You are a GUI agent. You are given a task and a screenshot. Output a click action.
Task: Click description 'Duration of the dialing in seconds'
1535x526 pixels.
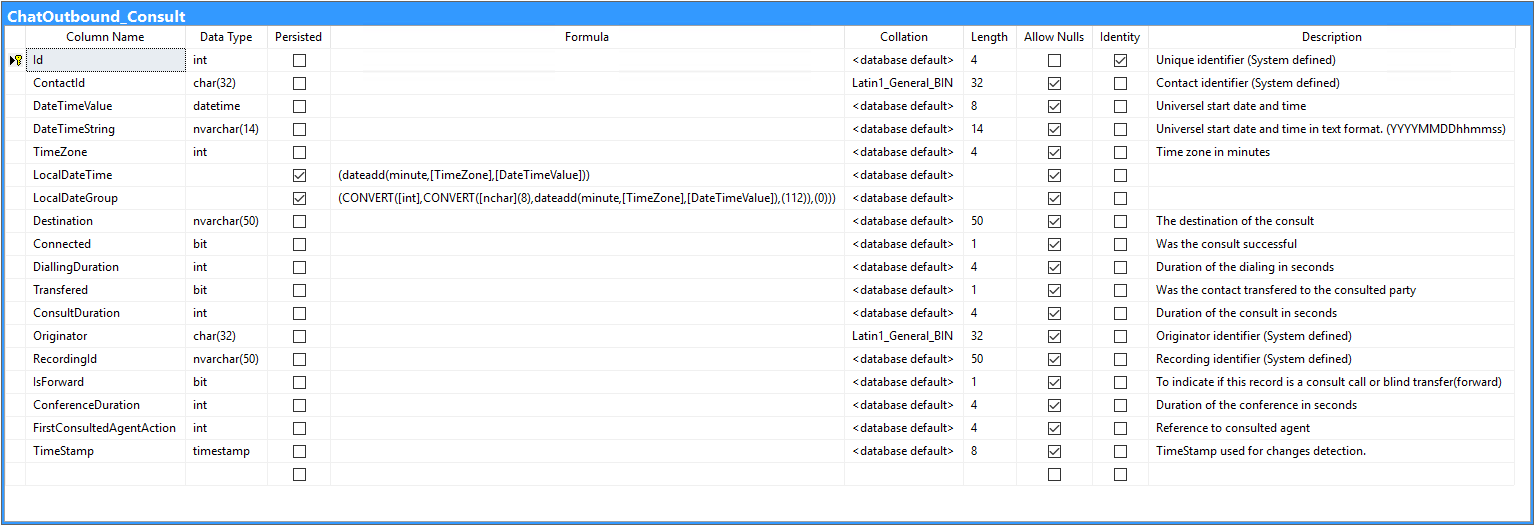1245,267
